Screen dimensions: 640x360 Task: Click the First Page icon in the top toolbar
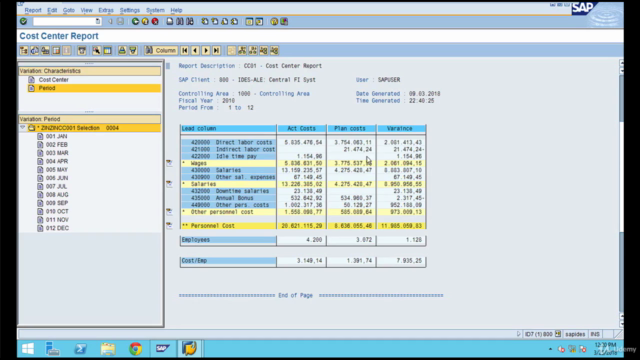point(204,21)
